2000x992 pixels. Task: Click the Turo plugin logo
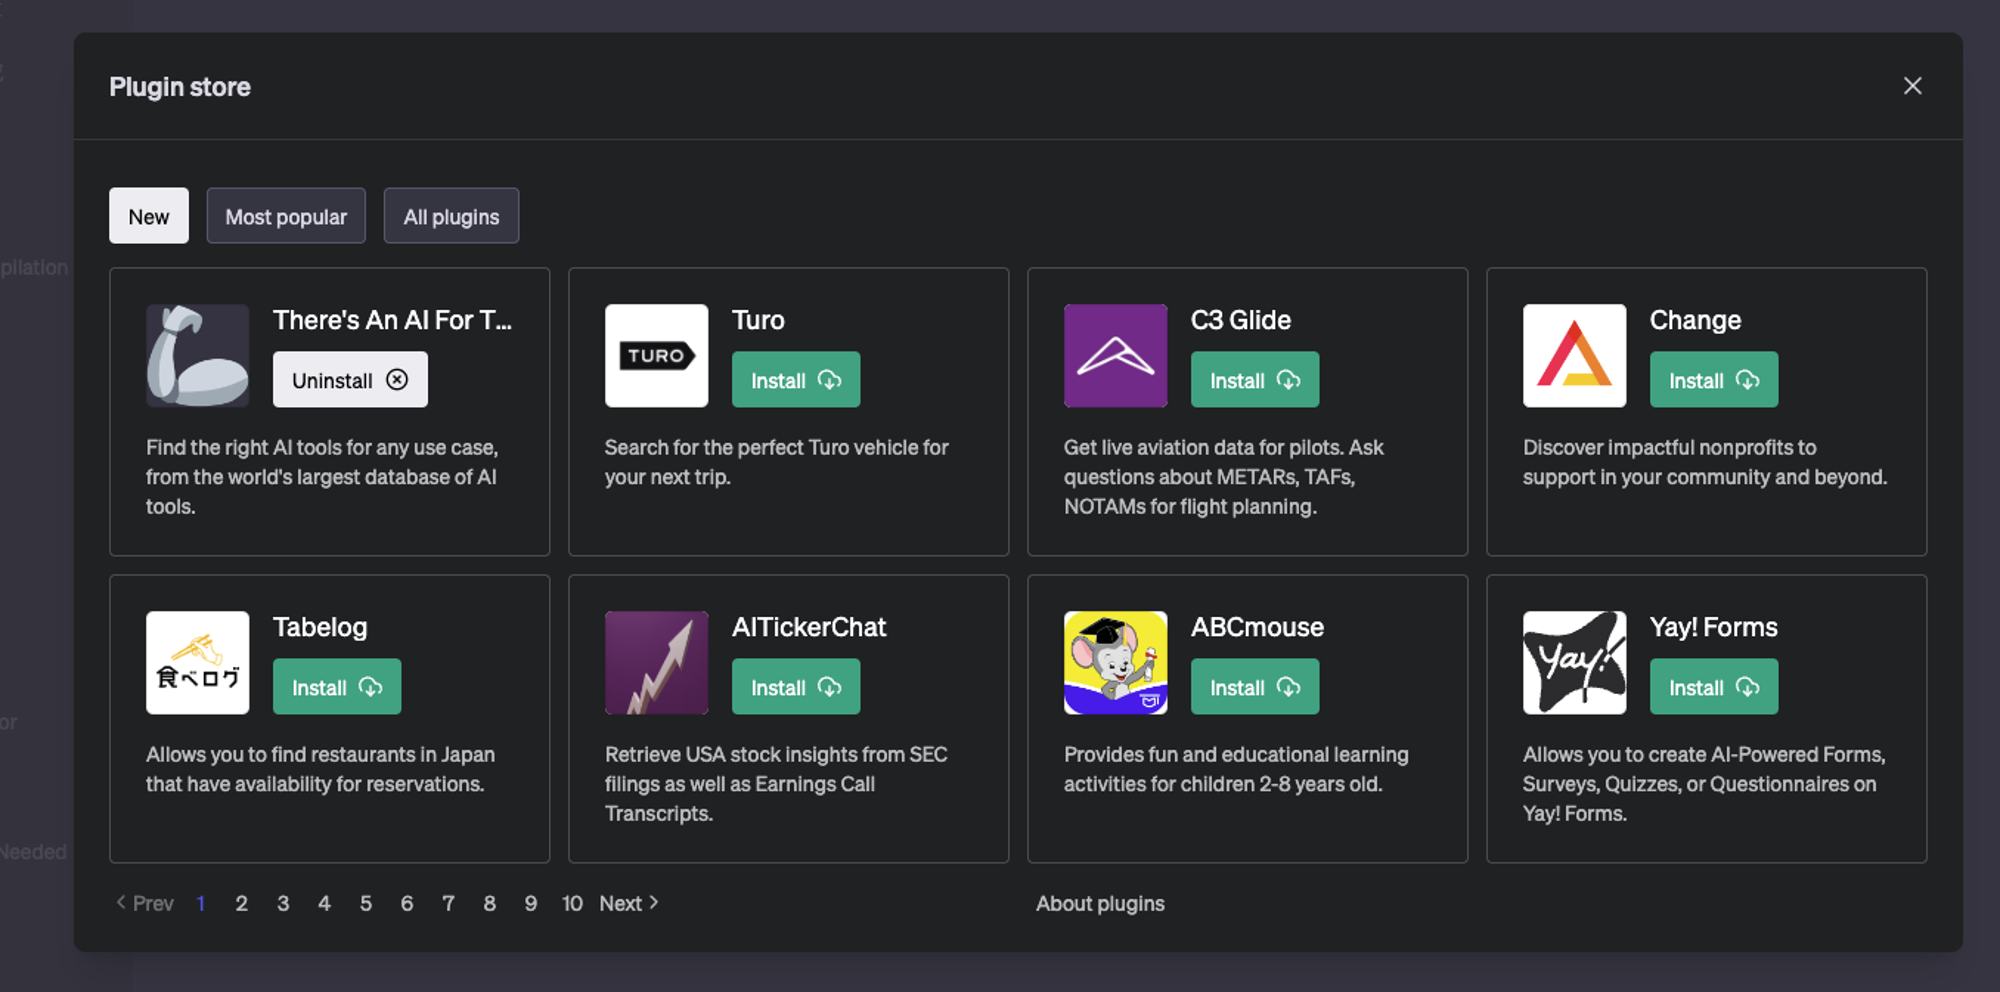(x=656, y=355)
